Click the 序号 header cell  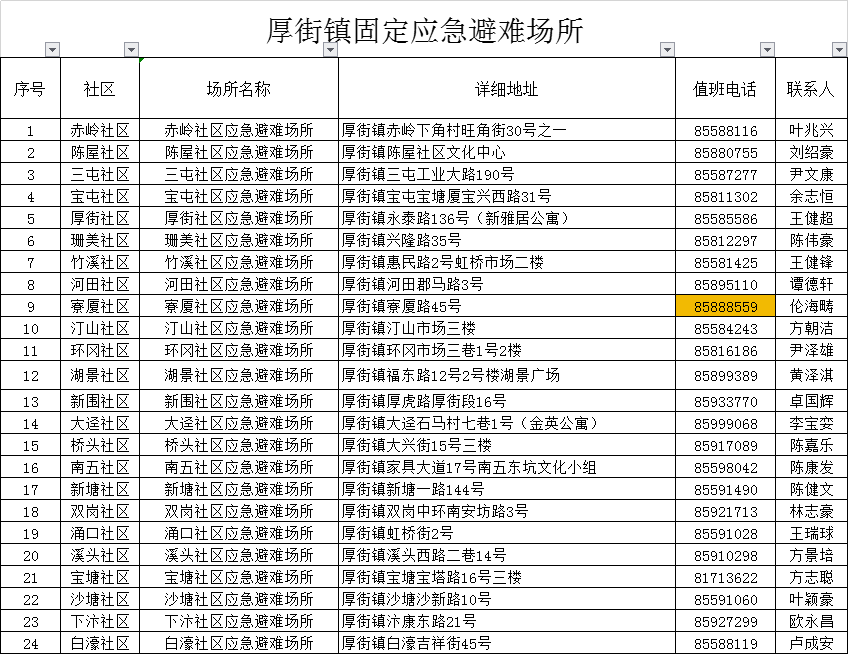(30, 89)
